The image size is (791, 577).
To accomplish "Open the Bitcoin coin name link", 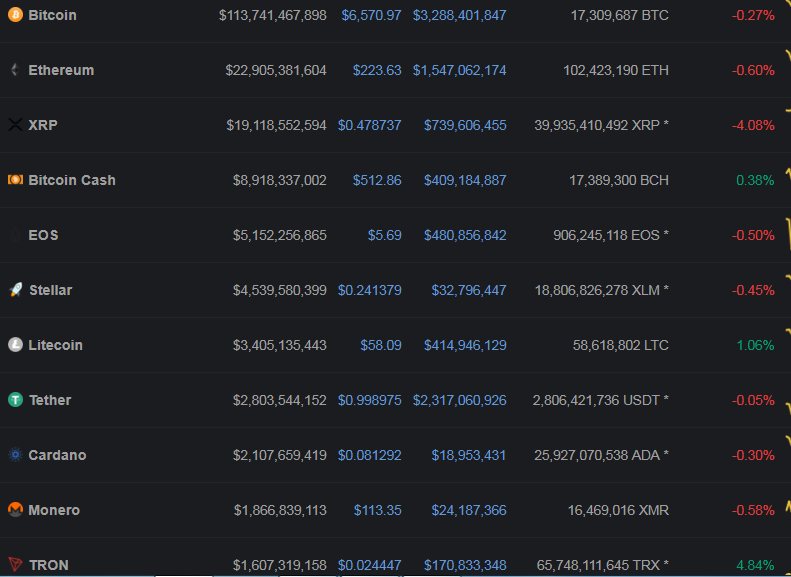I will click(x=52, y=15).
